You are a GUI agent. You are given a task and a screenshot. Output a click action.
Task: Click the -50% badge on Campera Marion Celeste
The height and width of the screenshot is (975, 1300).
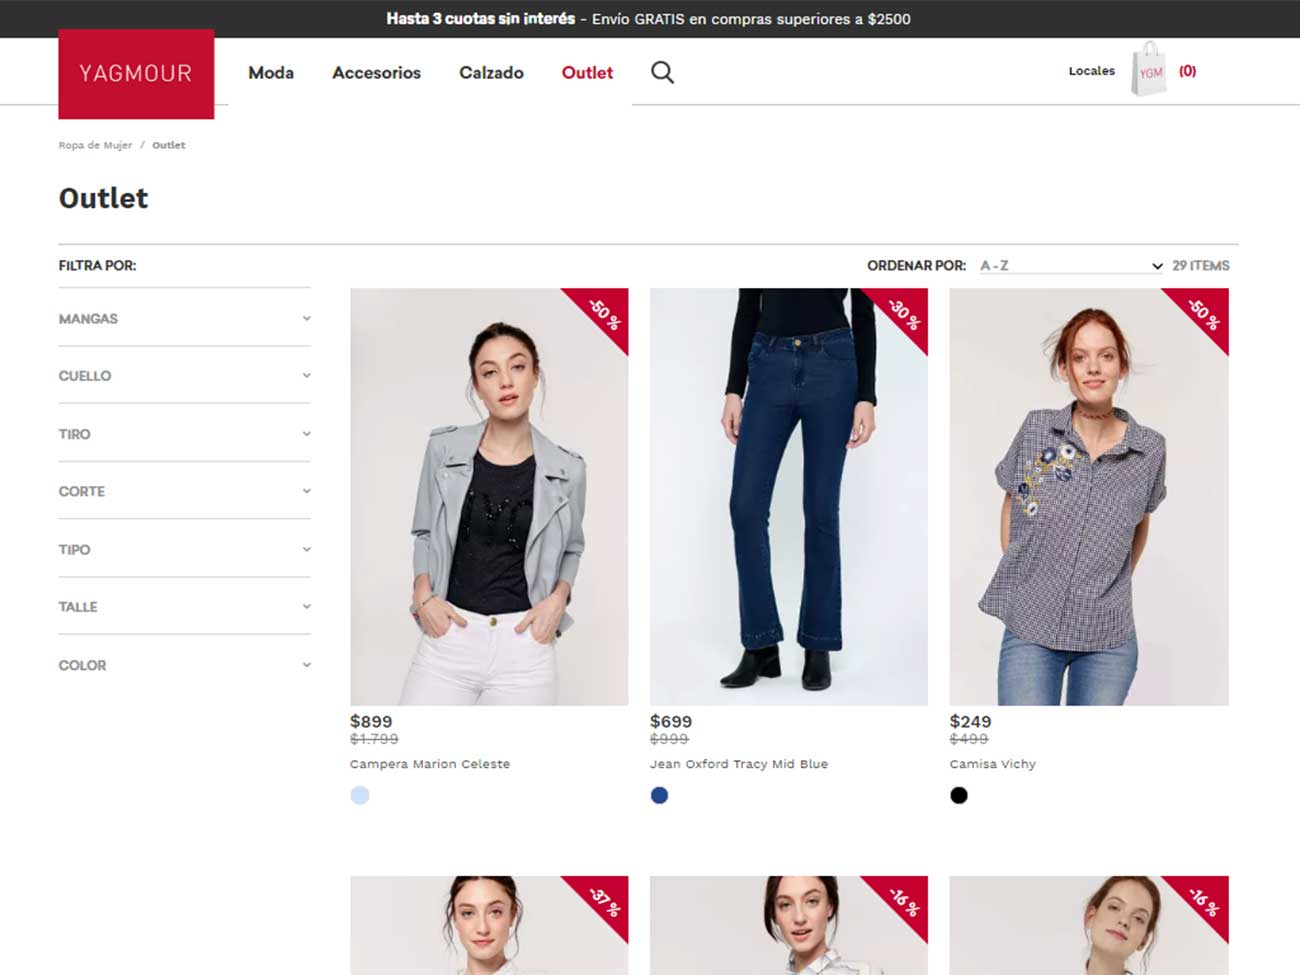coord(602,314)
